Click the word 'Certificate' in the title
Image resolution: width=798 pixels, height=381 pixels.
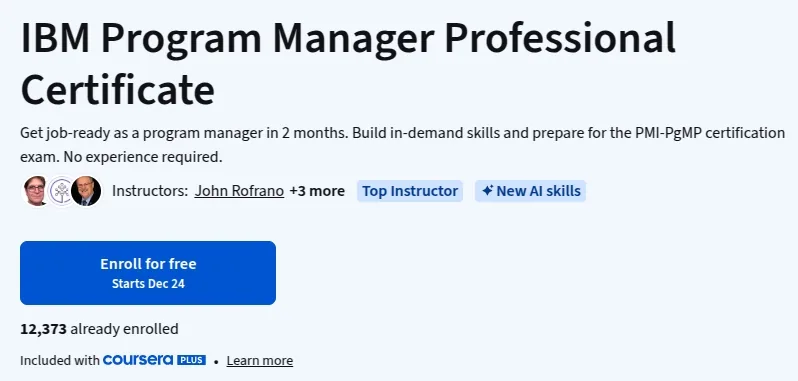[118, 90]
